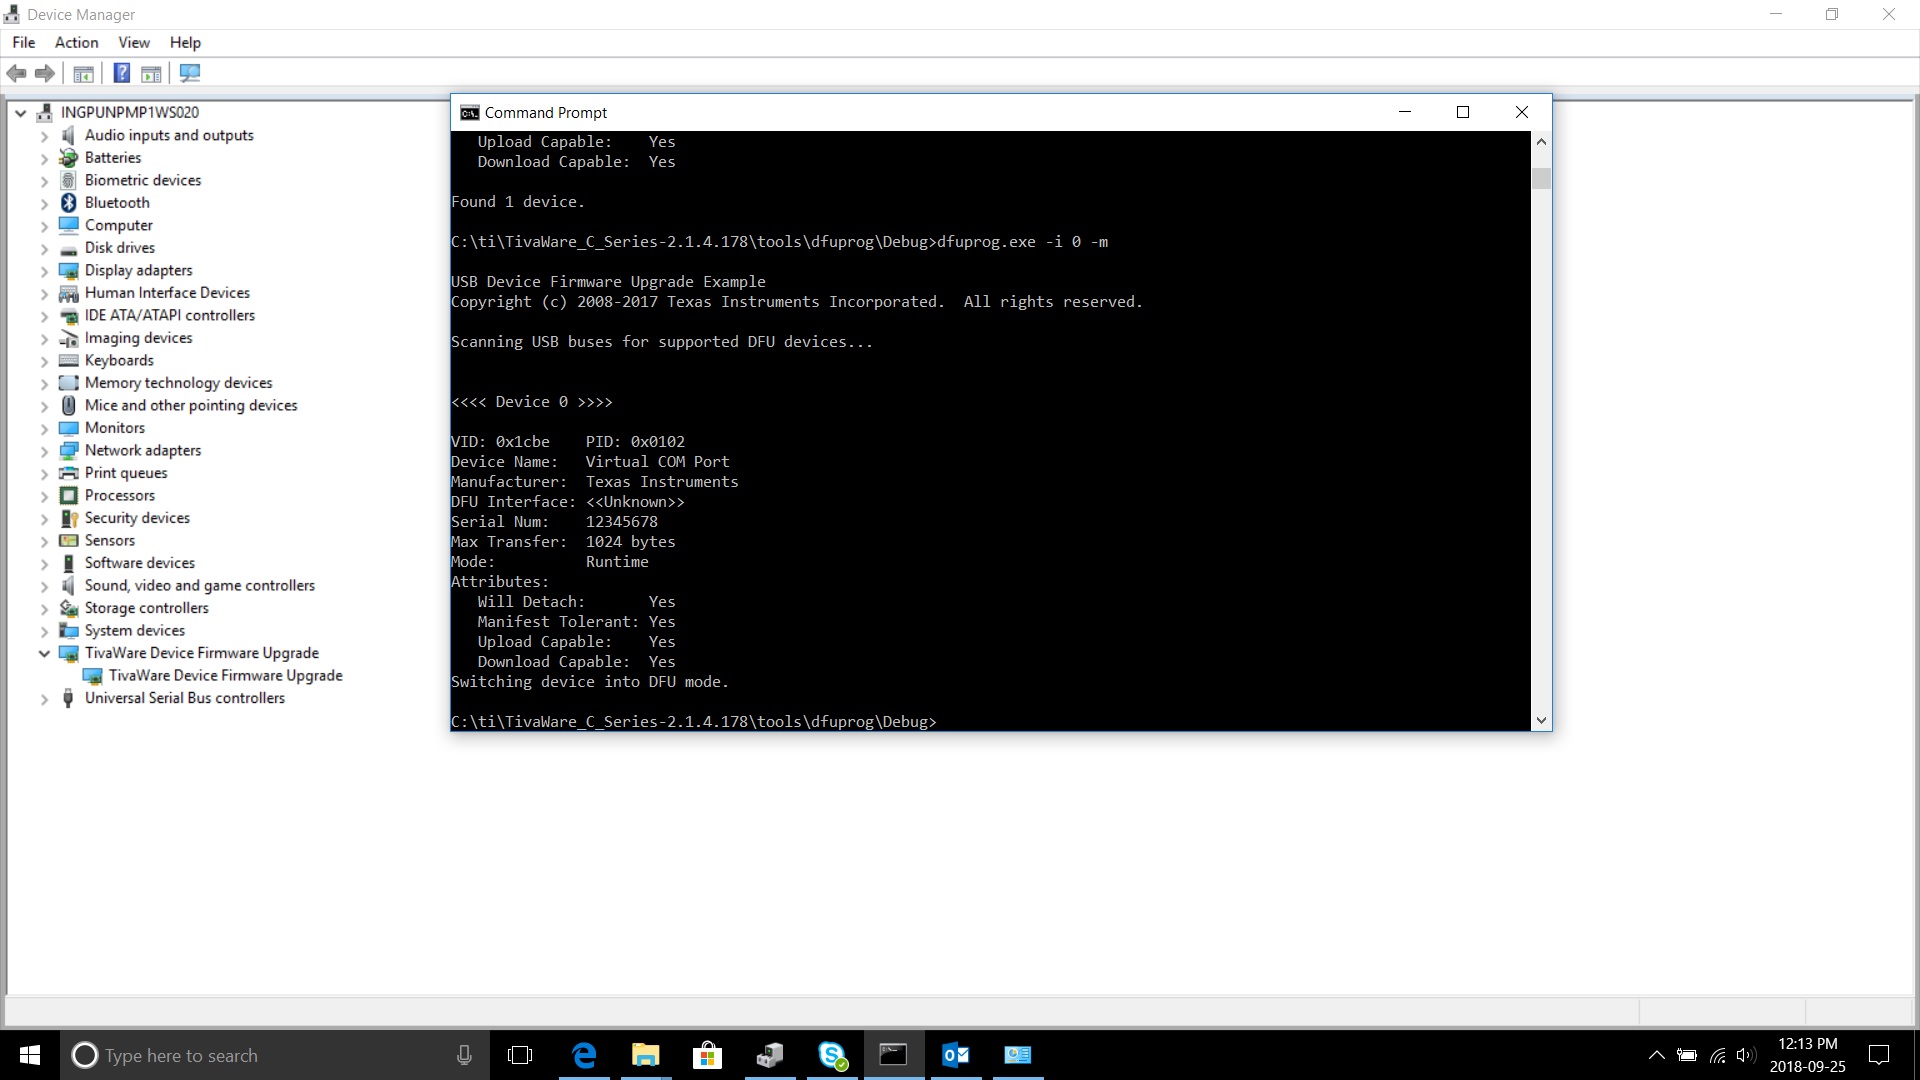Select the Computer item
The image size is (1920, 1080).
[118, 225]
